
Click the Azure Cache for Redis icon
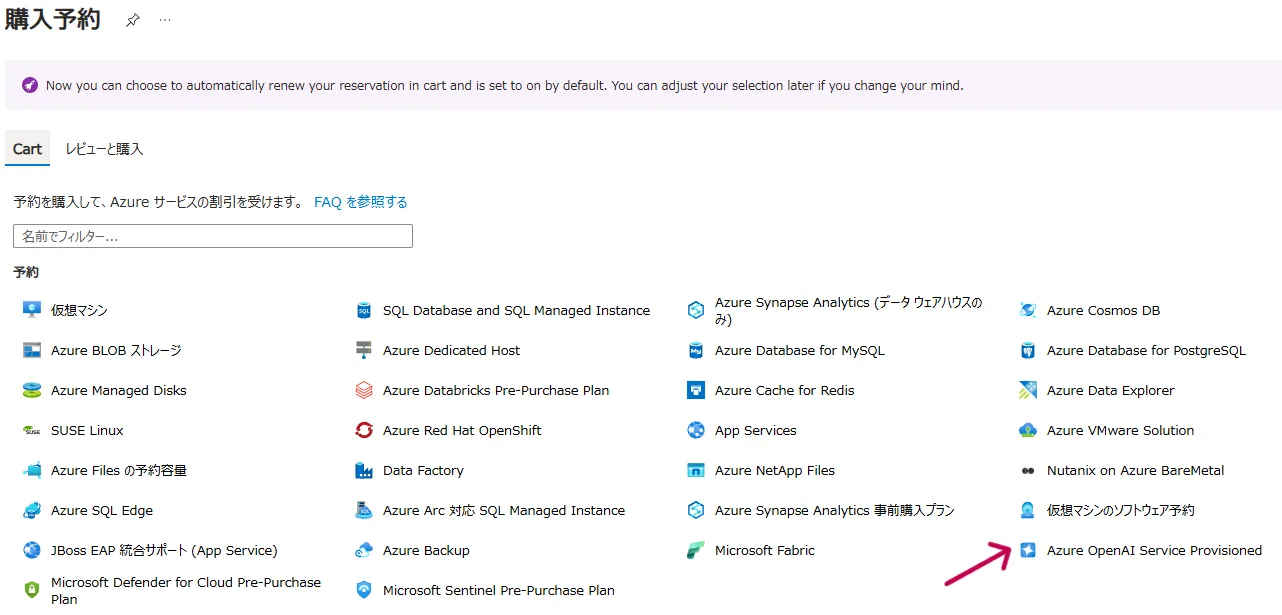point(696,390)
